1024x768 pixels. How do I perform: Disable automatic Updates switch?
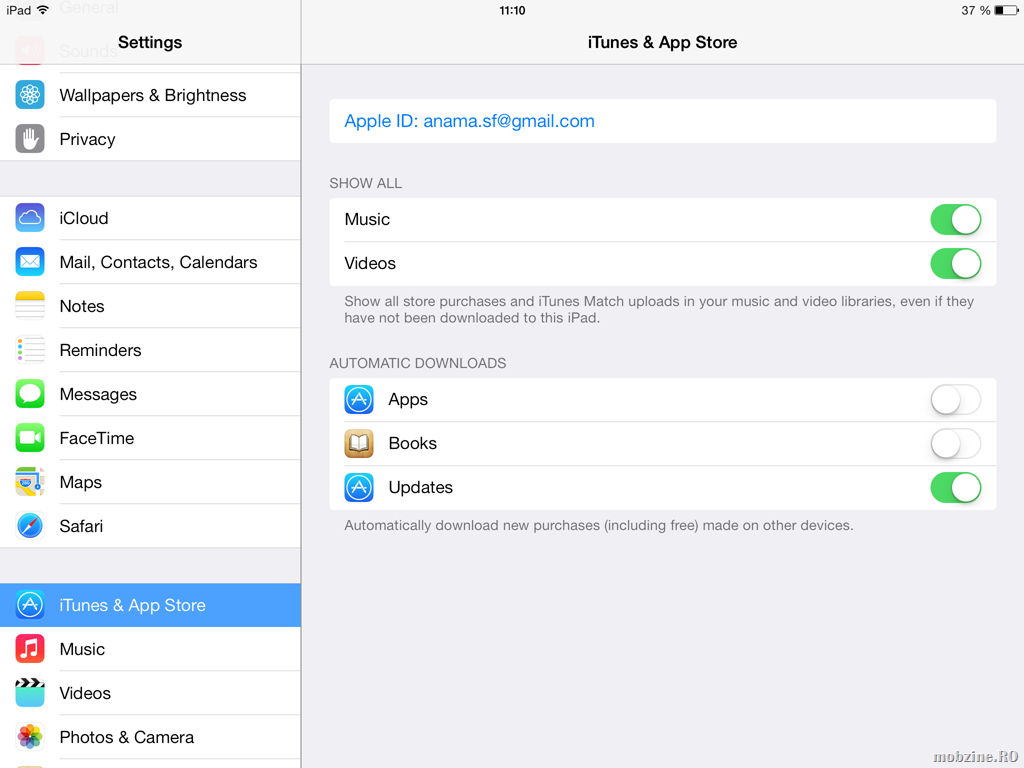(955, 487)
